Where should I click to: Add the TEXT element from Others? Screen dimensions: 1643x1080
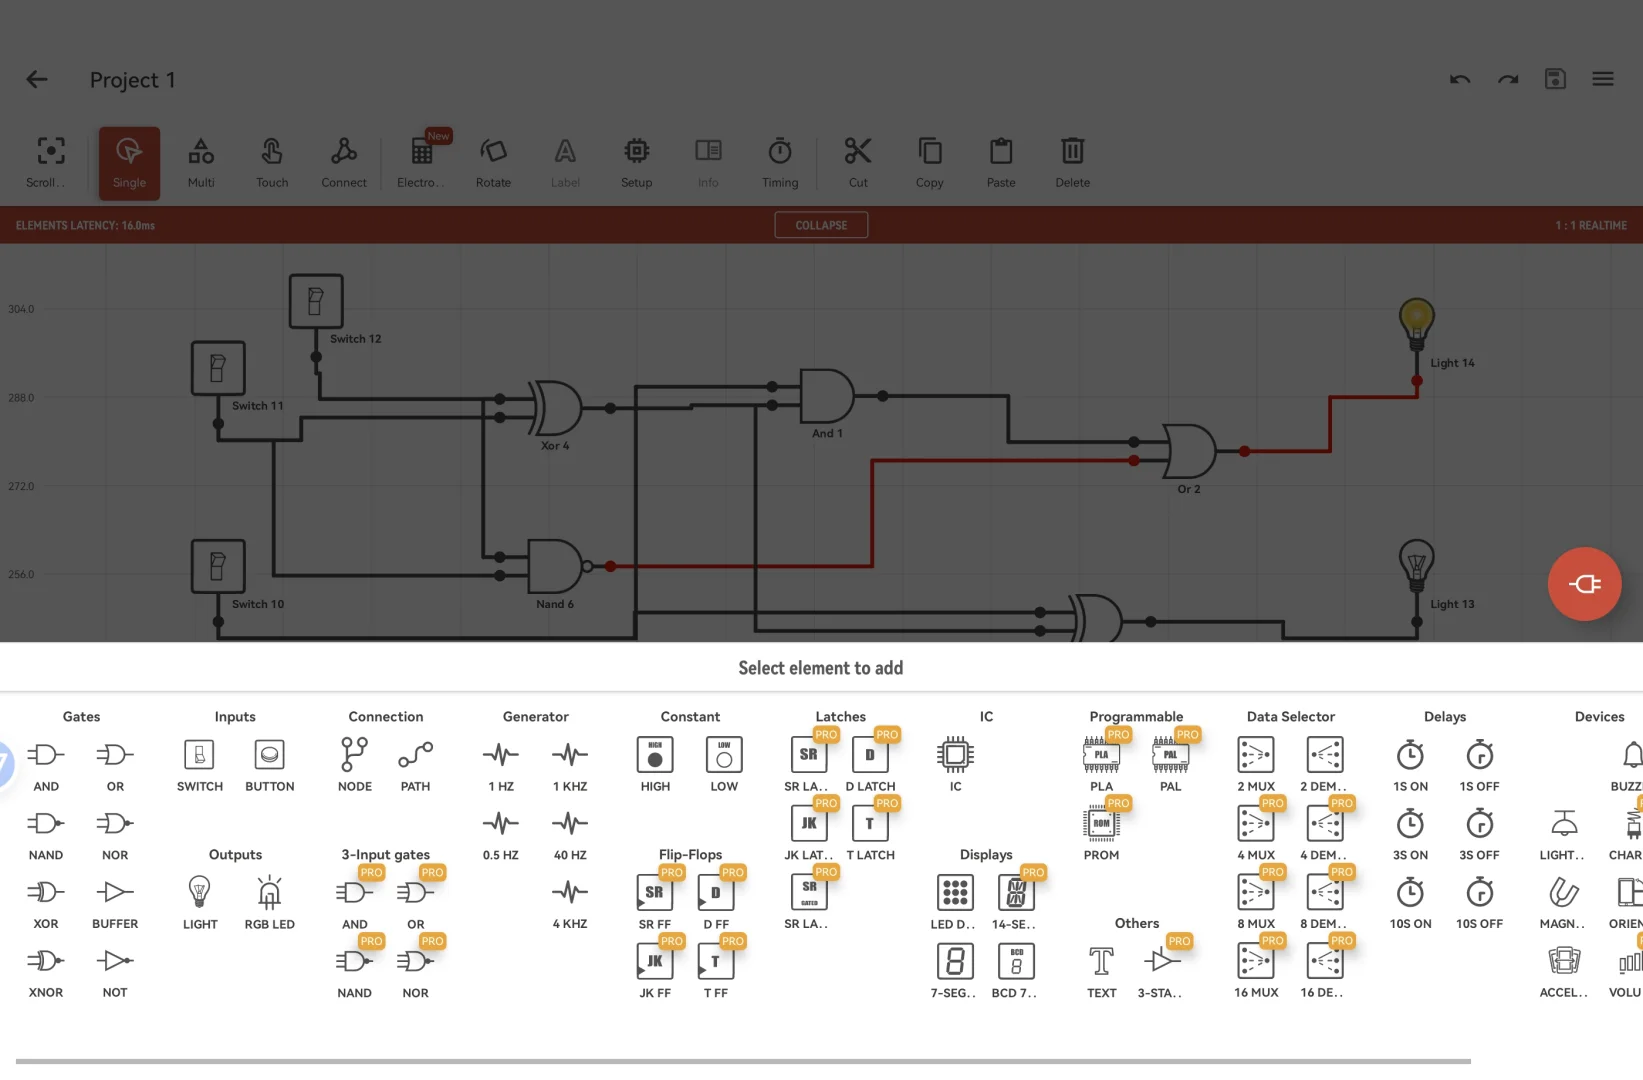coord(1101,972)
